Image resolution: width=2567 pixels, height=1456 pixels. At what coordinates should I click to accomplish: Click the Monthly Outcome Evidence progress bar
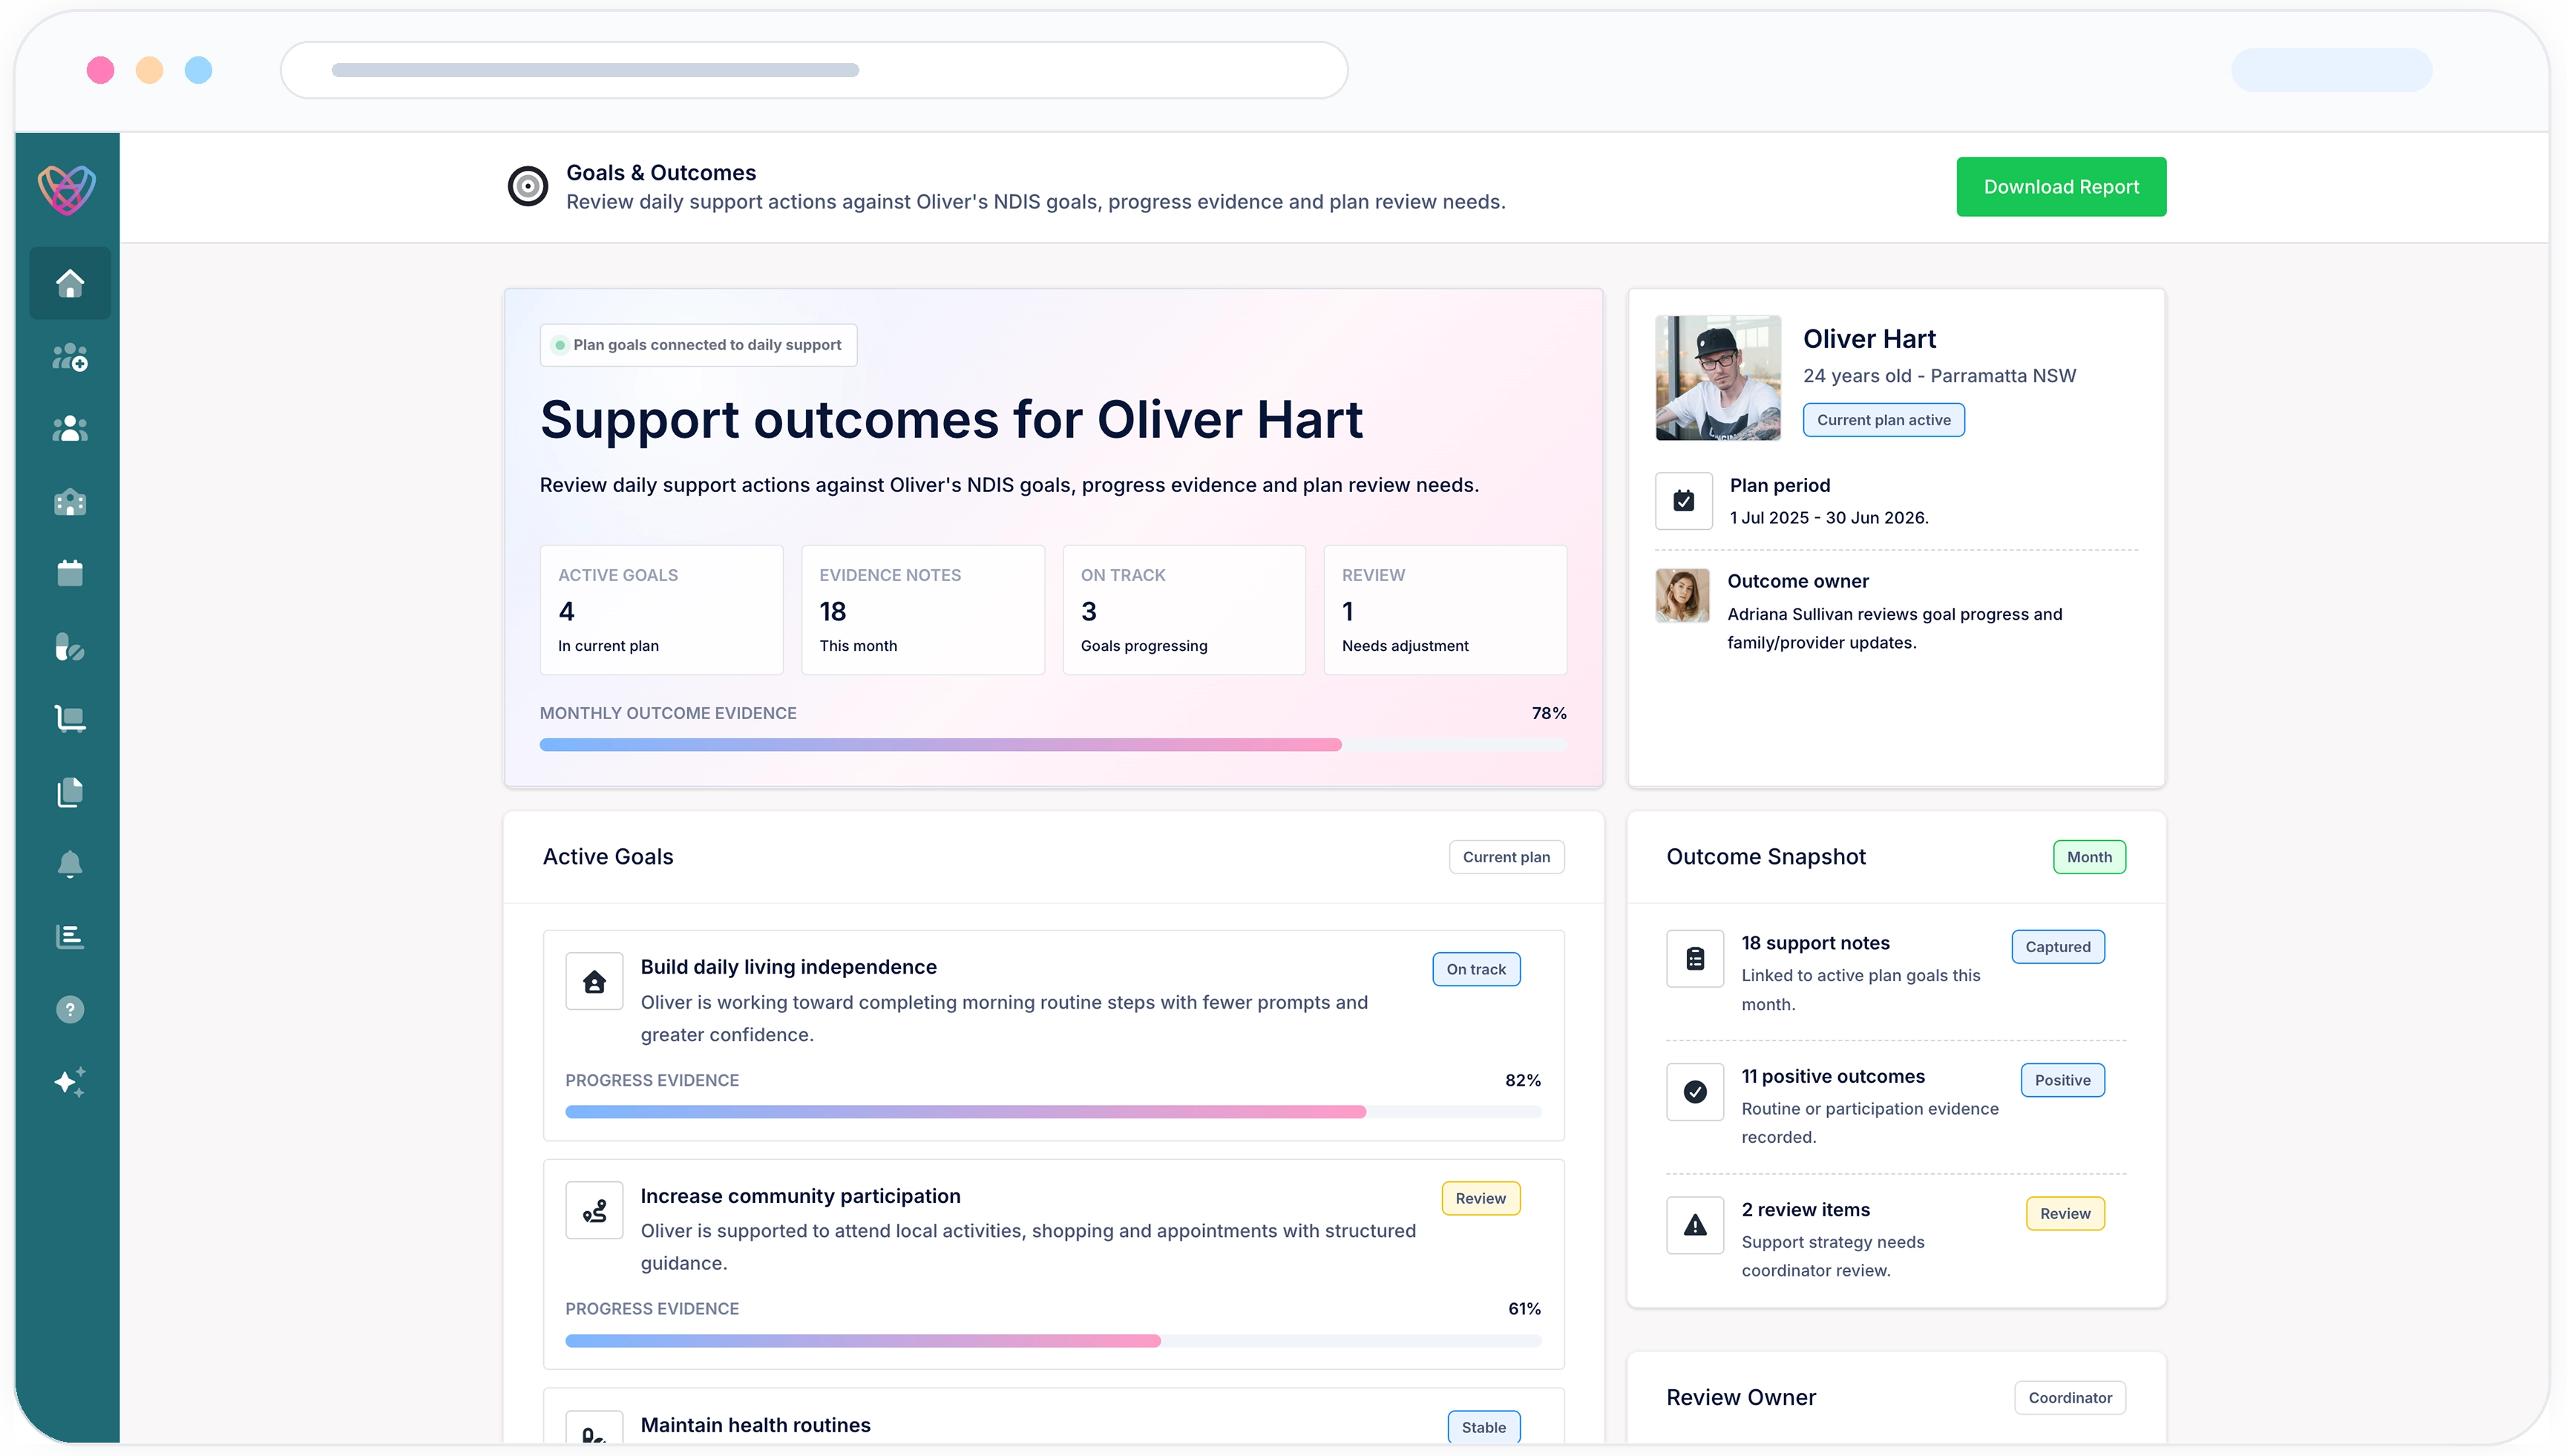click(x=1053, y=745)
